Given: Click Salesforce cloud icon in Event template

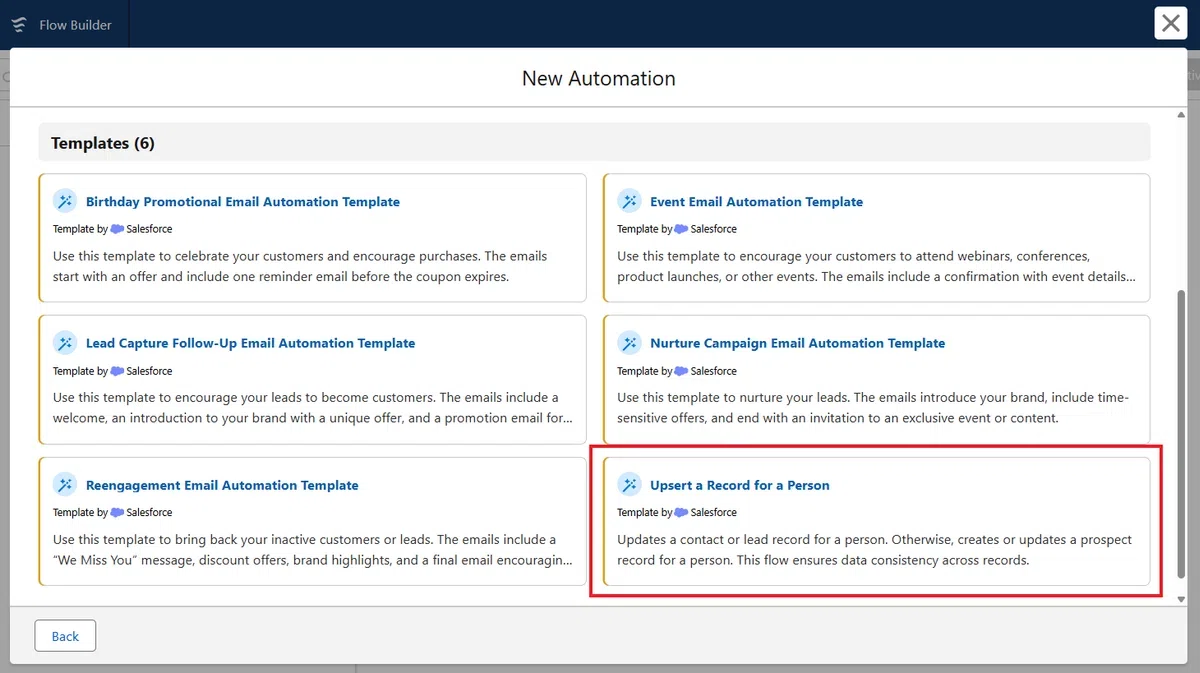Looking at the screenshot, I should coord(681,229).
